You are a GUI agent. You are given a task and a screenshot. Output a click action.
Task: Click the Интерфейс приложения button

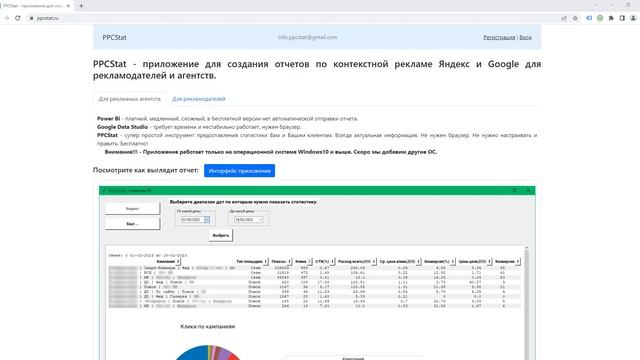pyautogui.click(x=240, y=171)
